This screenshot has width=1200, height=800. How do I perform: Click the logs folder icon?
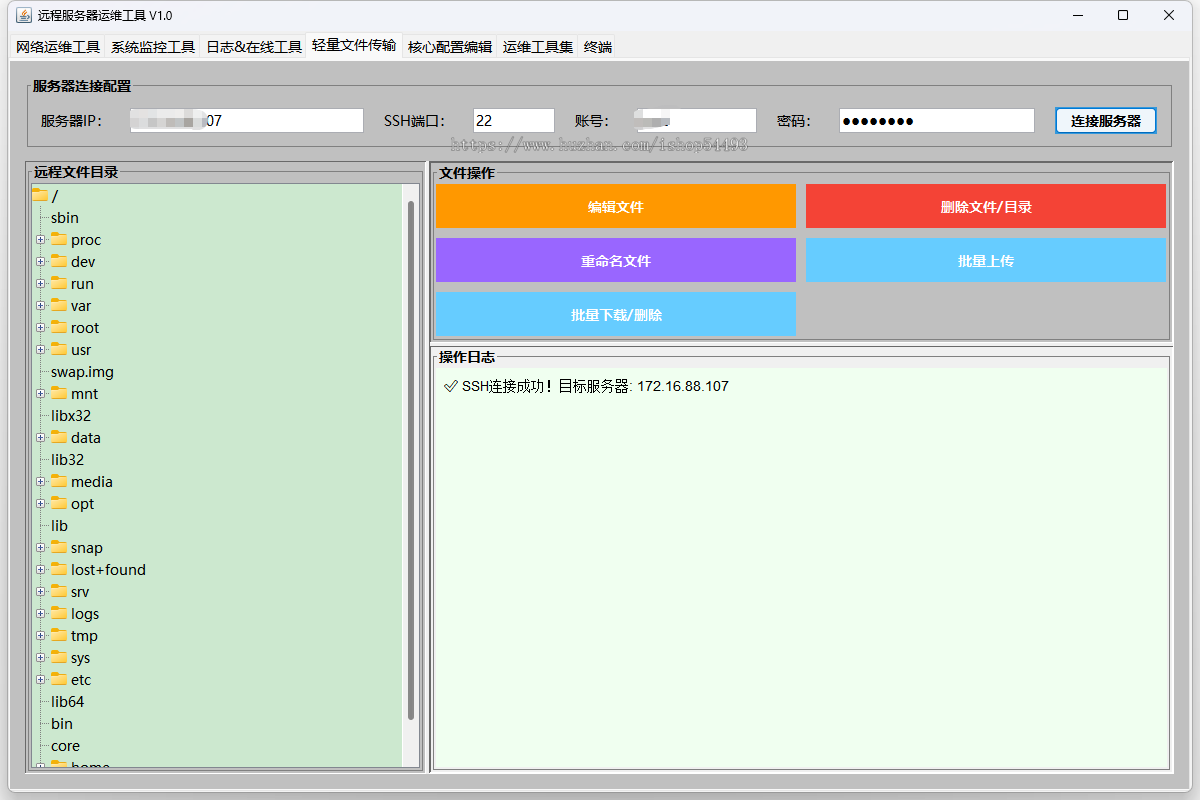pos(59,613)
